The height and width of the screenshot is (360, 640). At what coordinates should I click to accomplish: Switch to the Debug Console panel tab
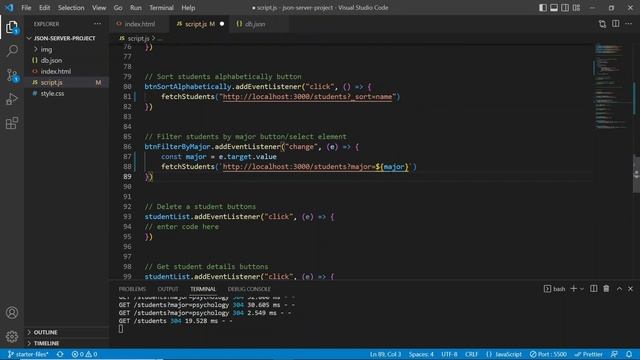click(x=249, y=289)
